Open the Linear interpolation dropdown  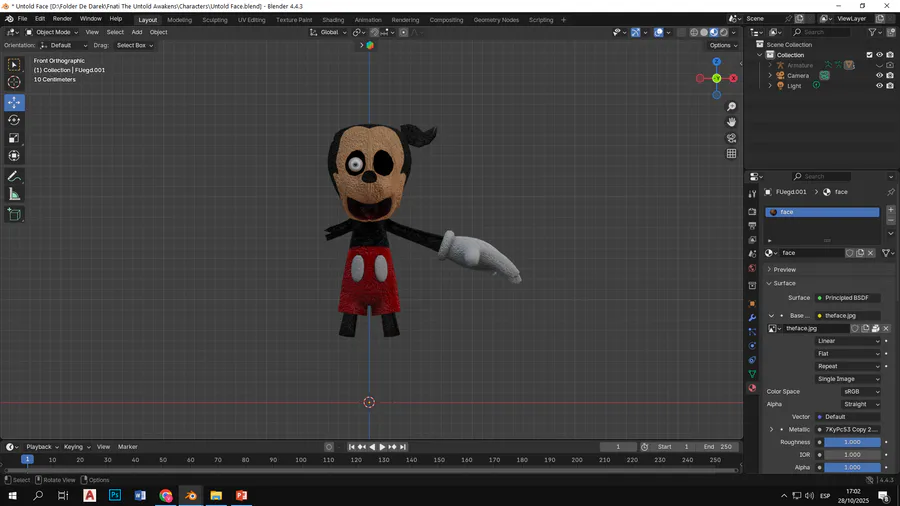click(848, 341)
